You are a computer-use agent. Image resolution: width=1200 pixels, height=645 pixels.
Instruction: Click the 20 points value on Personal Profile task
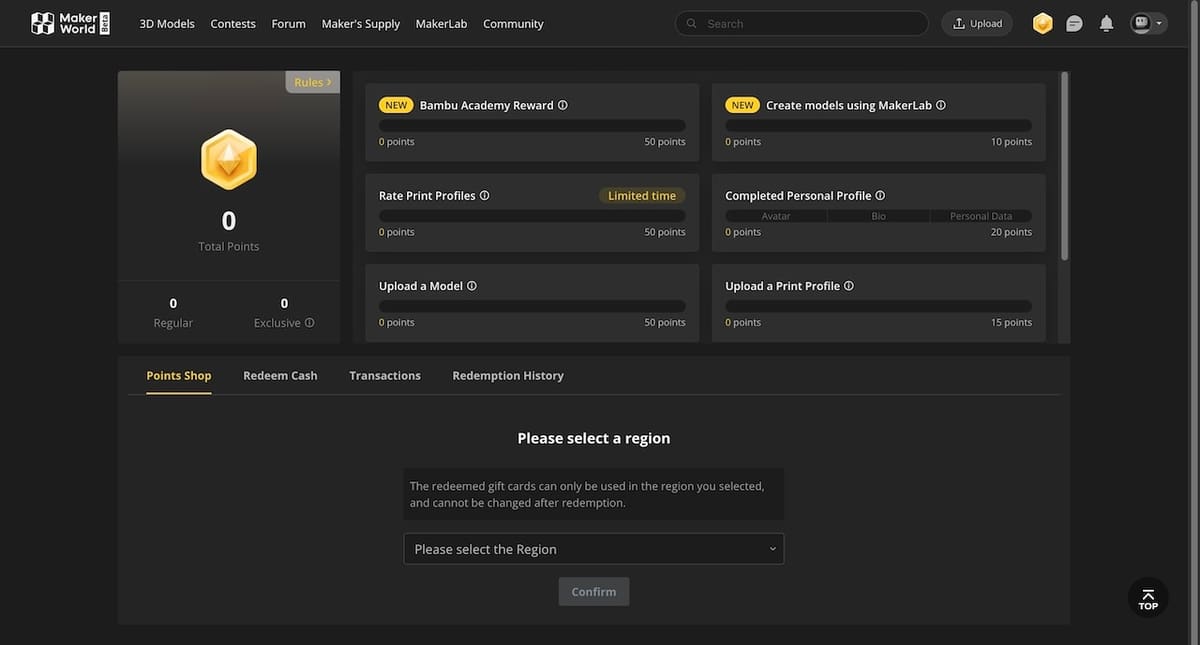point(1011,232)
